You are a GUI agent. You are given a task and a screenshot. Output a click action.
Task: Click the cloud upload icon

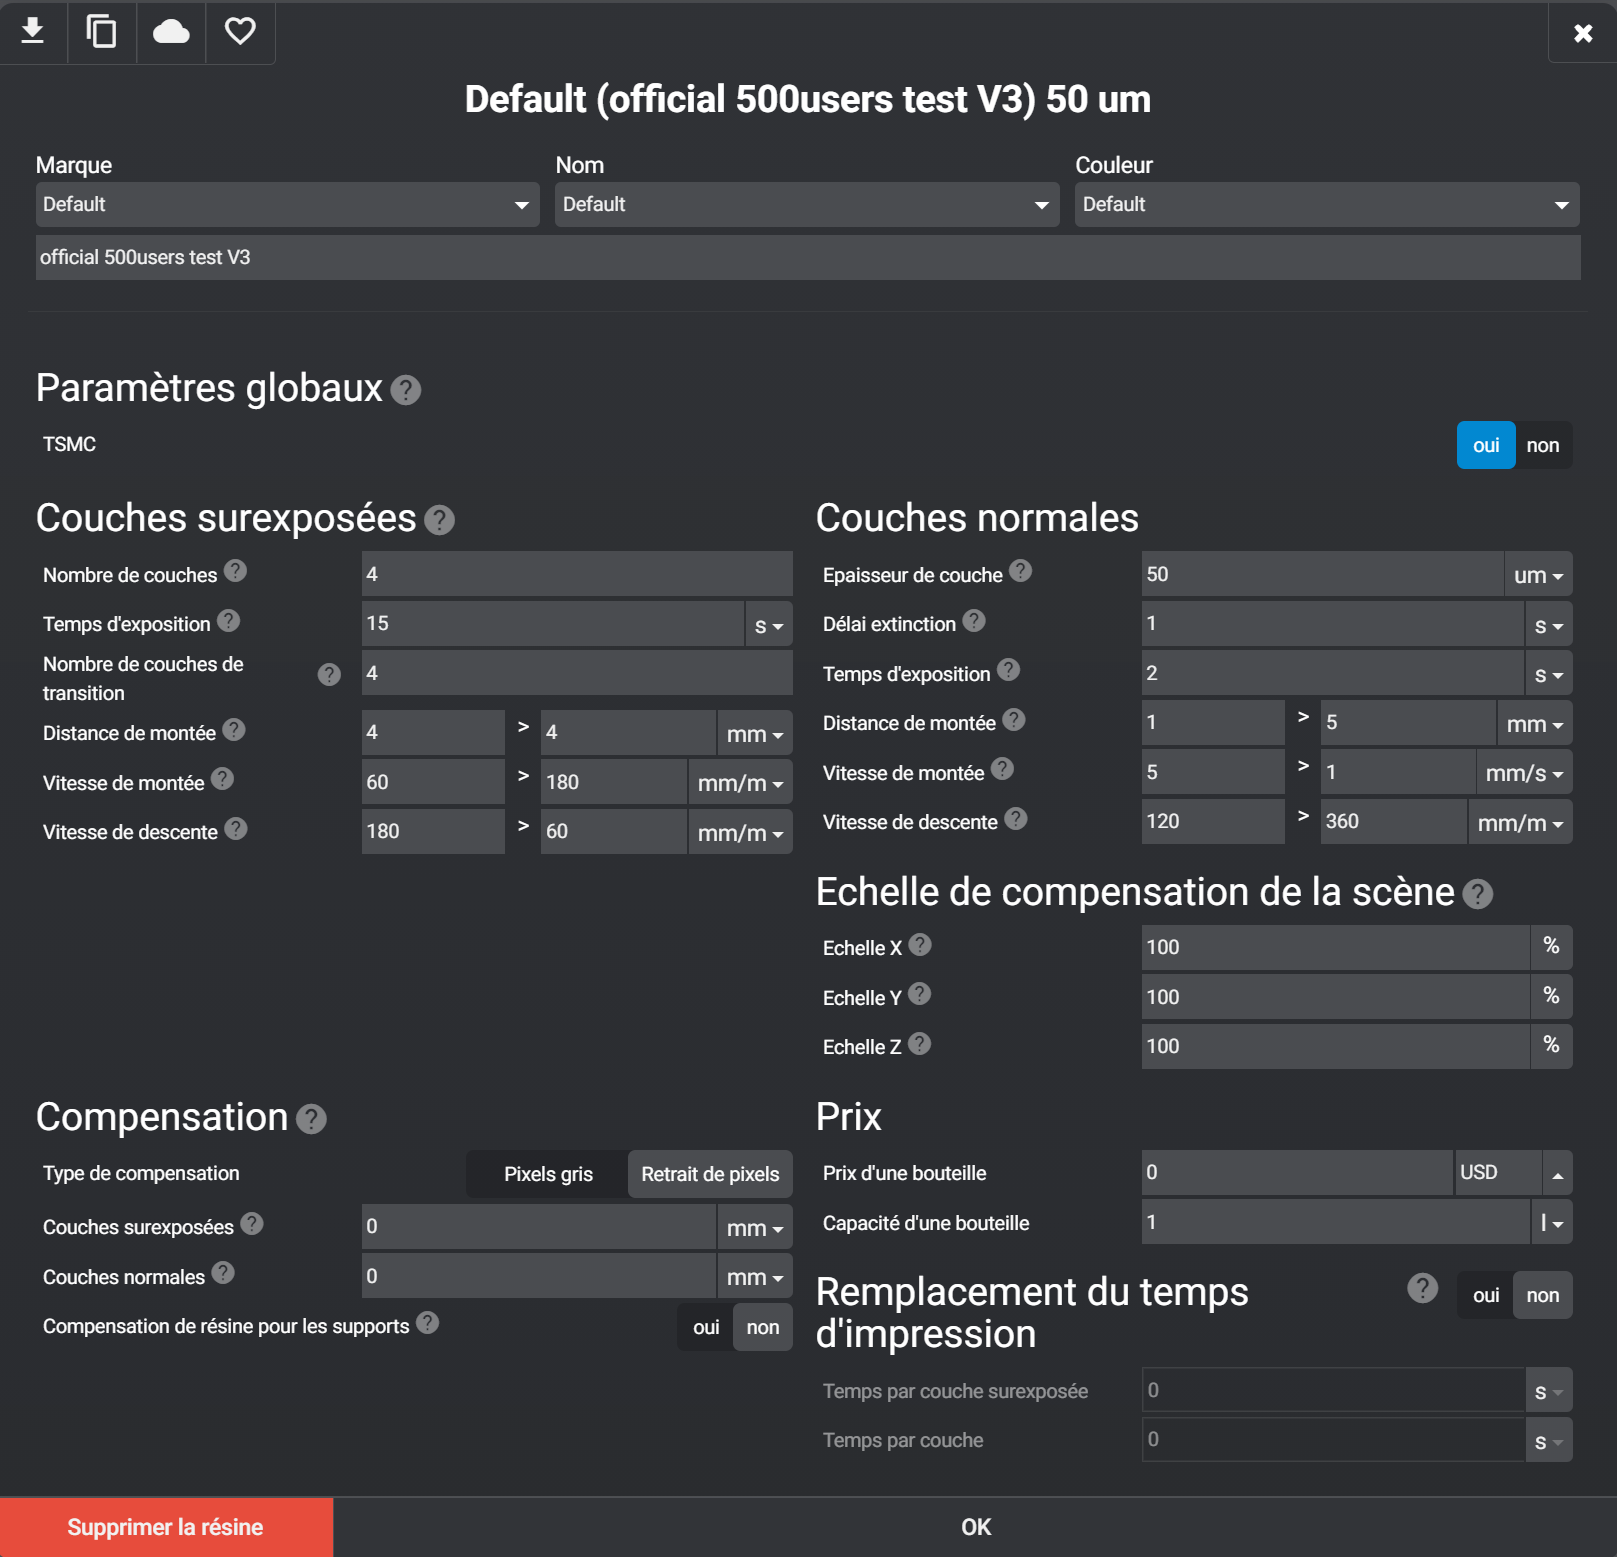[x=171, y=32]
